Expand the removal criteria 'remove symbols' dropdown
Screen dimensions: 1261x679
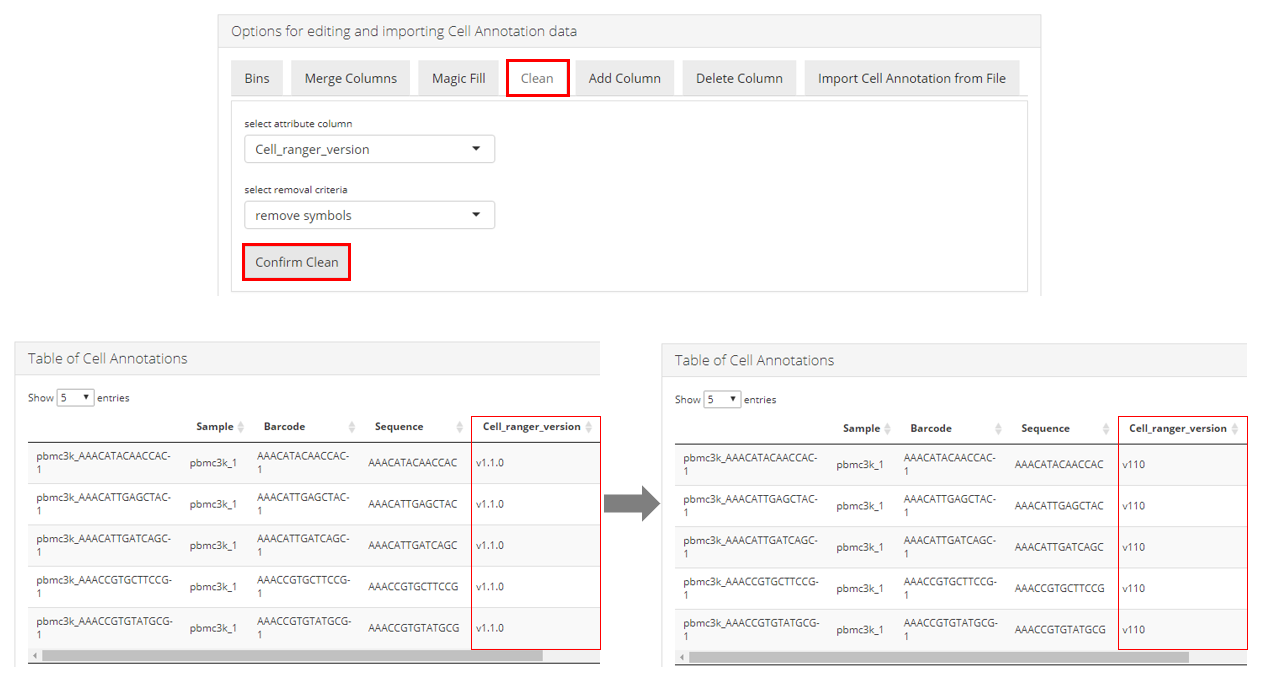pos(369,215)
